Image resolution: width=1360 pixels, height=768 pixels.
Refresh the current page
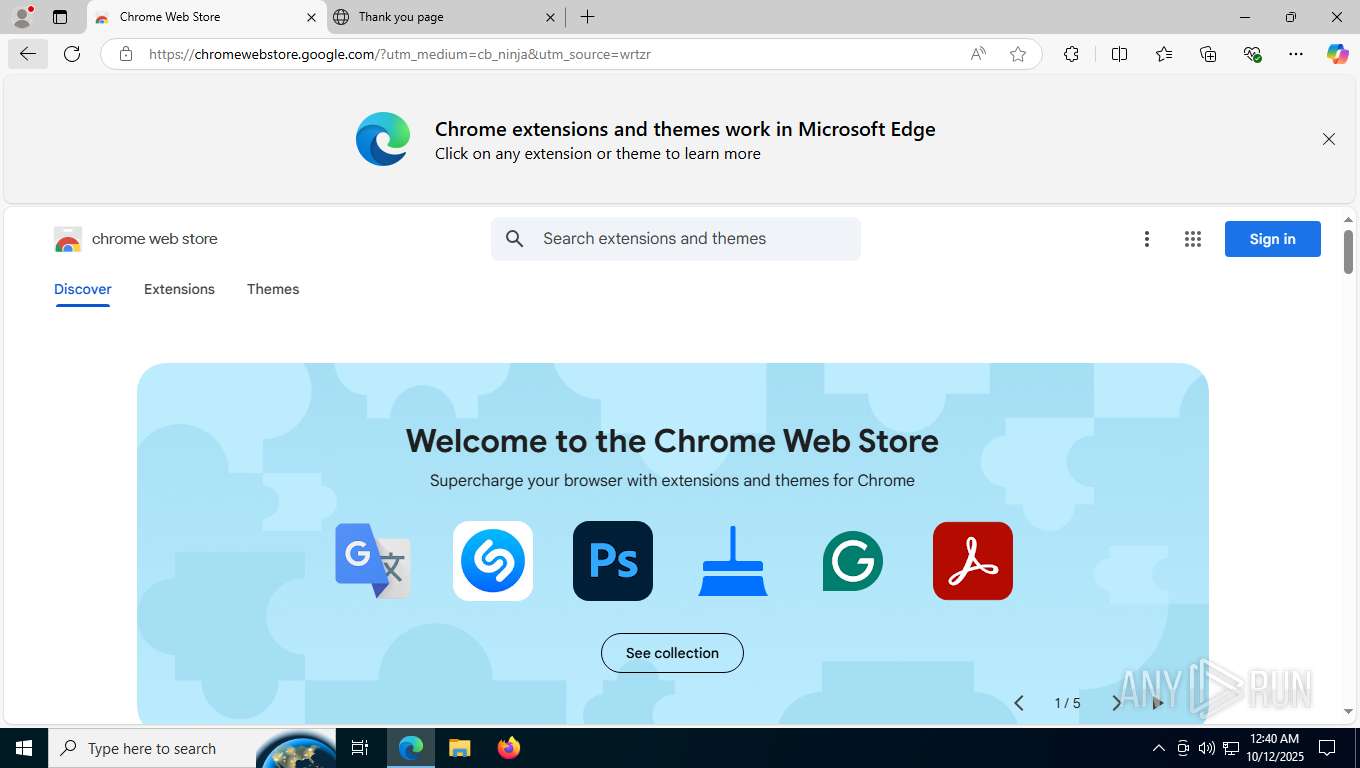pyautogui.click(x=72, y=54)
